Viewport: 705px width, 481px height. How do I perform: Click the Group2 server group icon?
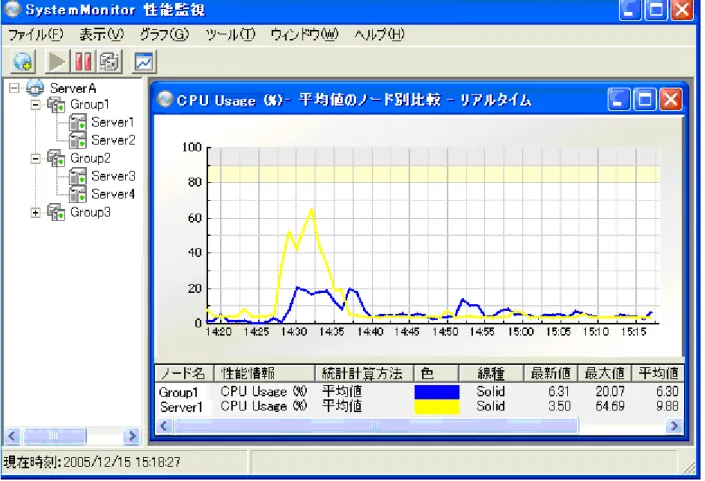[56, 159]
